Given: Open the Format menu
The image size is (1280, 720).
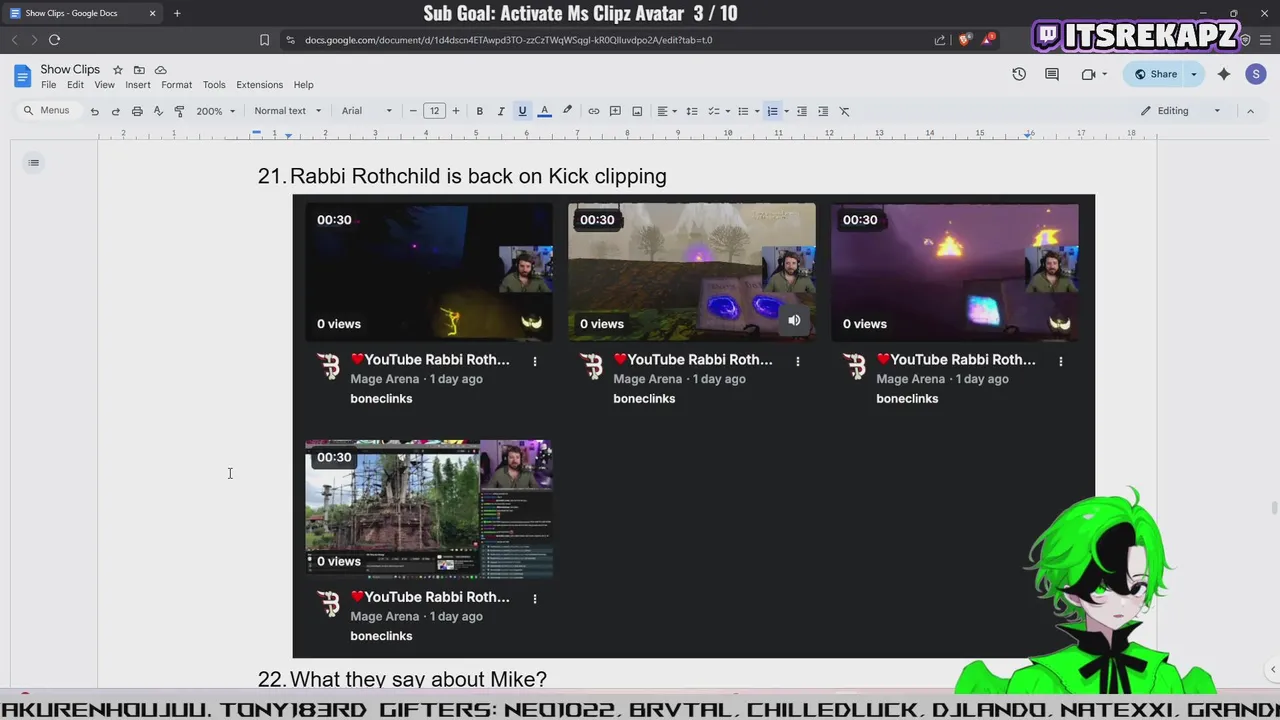Looking at the screenshot, I should point(176,85).
